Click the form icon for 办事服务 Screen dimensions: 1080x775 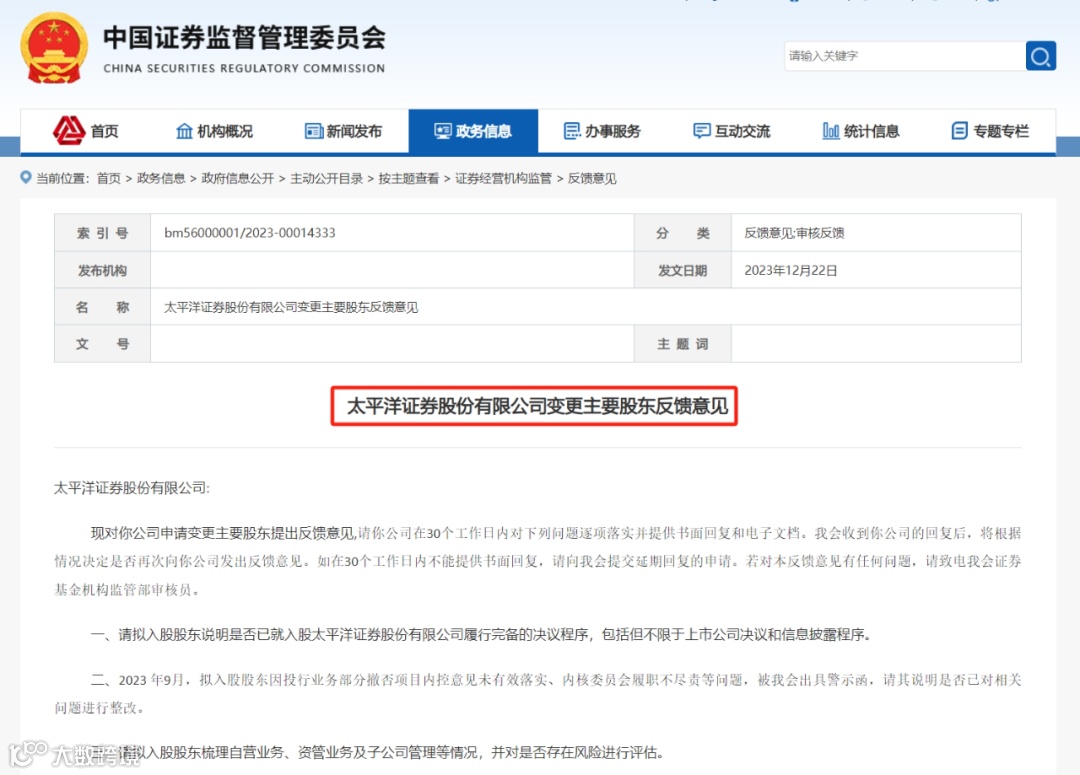coord(572,131)
